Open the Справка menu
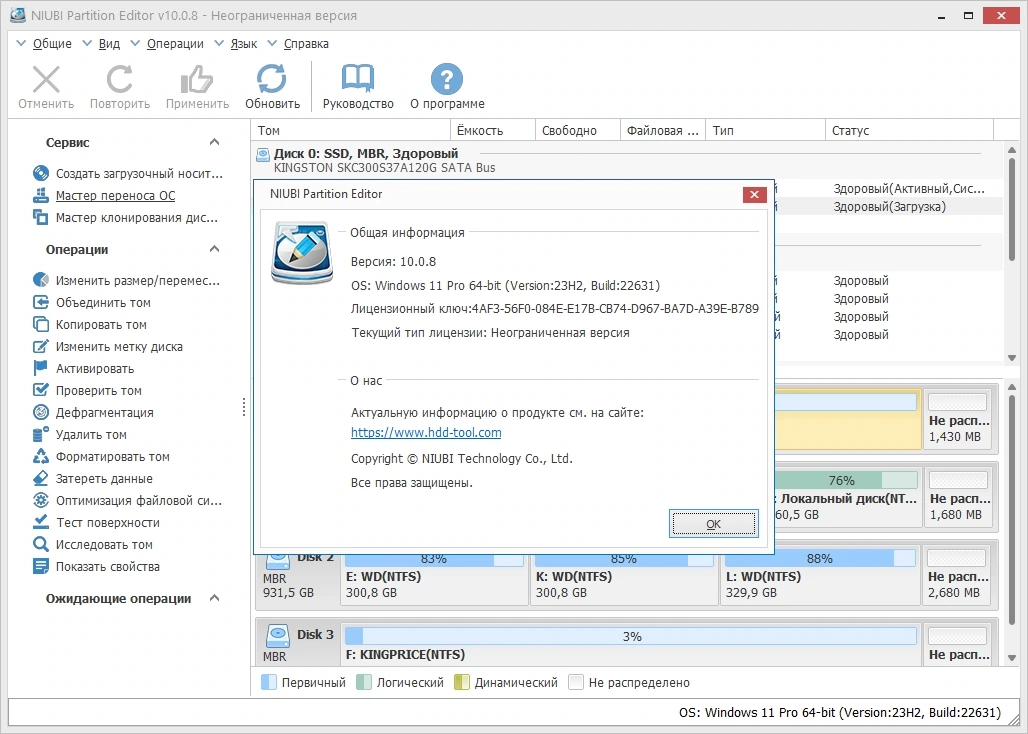The width and height of the screenshot is (1028, 734). pos(306,43)
